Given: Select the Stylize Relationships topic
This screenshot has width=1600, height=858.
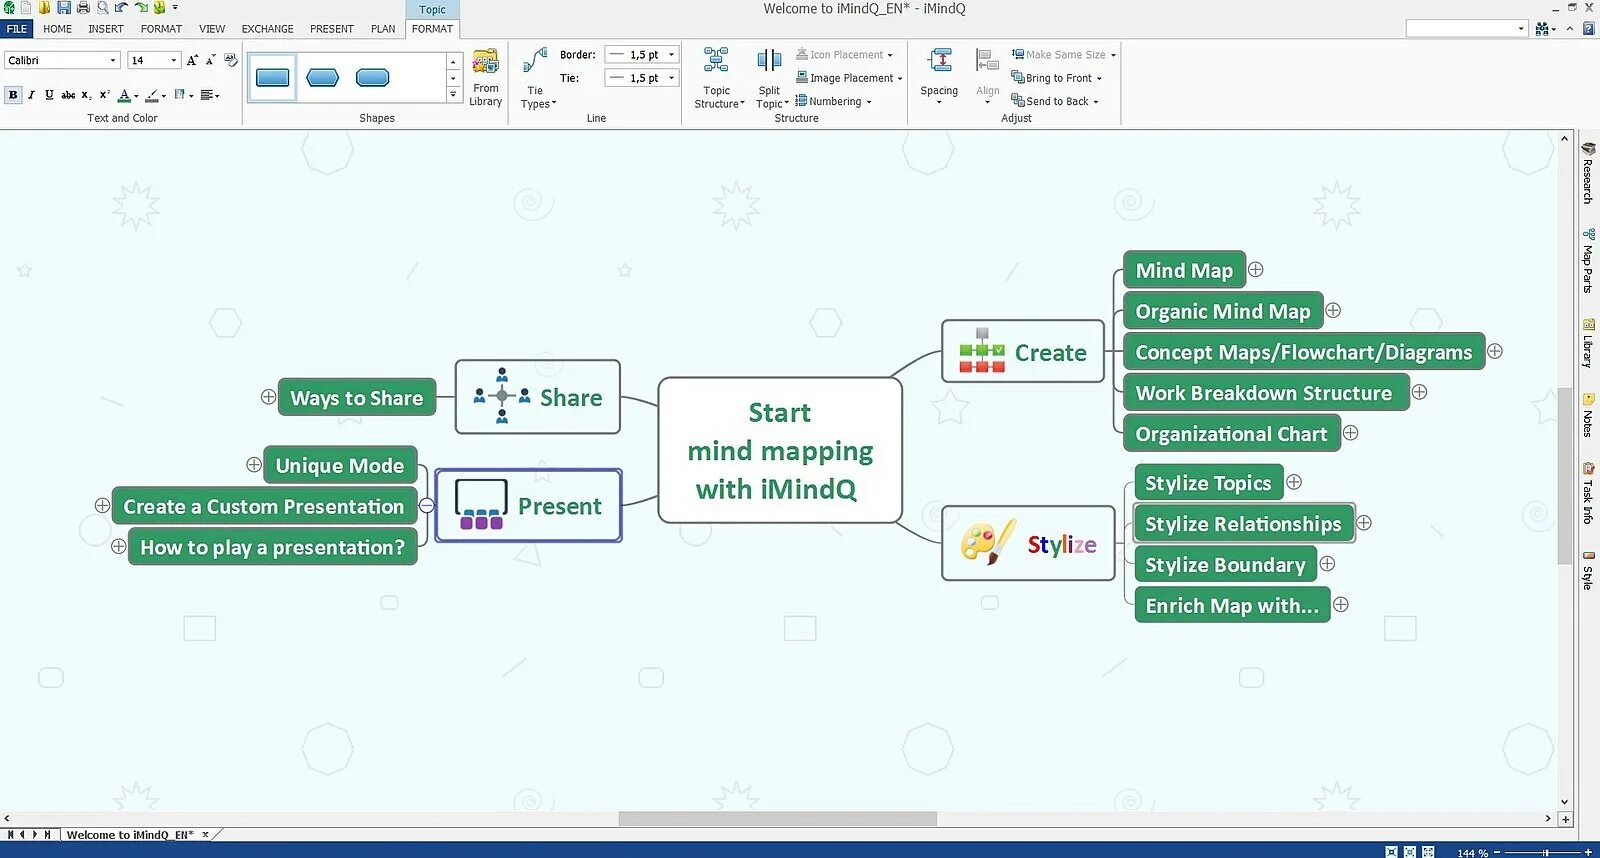Looking at the screenshot, I should (1244, 523).
